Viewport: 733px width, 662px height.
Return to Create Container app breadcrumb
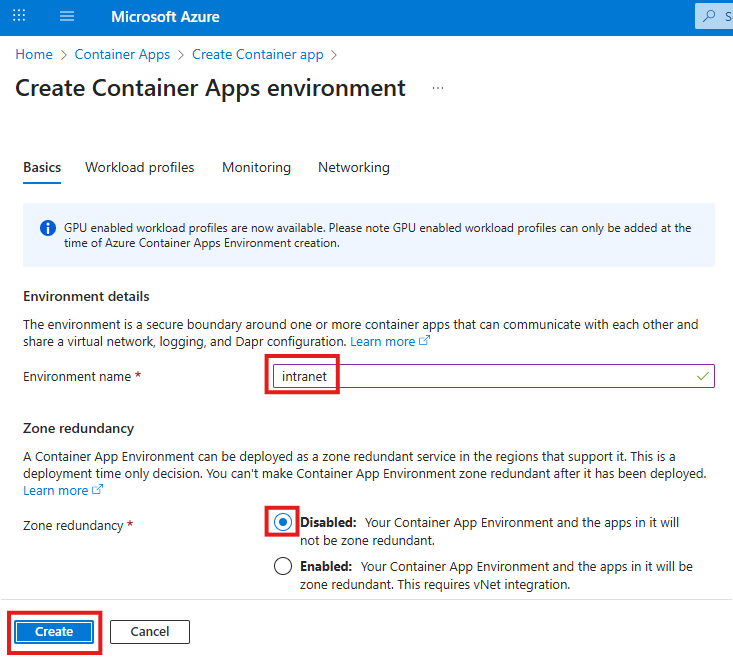click(x=259, y=54)
